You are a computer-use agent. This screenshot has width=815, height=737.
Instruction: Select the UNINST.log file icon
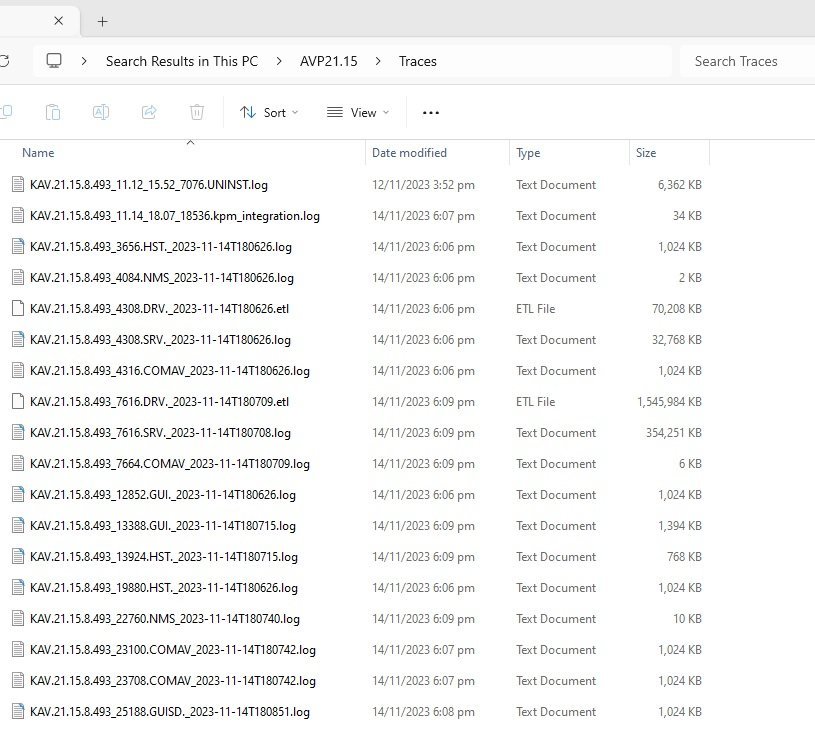click(17, 185)
